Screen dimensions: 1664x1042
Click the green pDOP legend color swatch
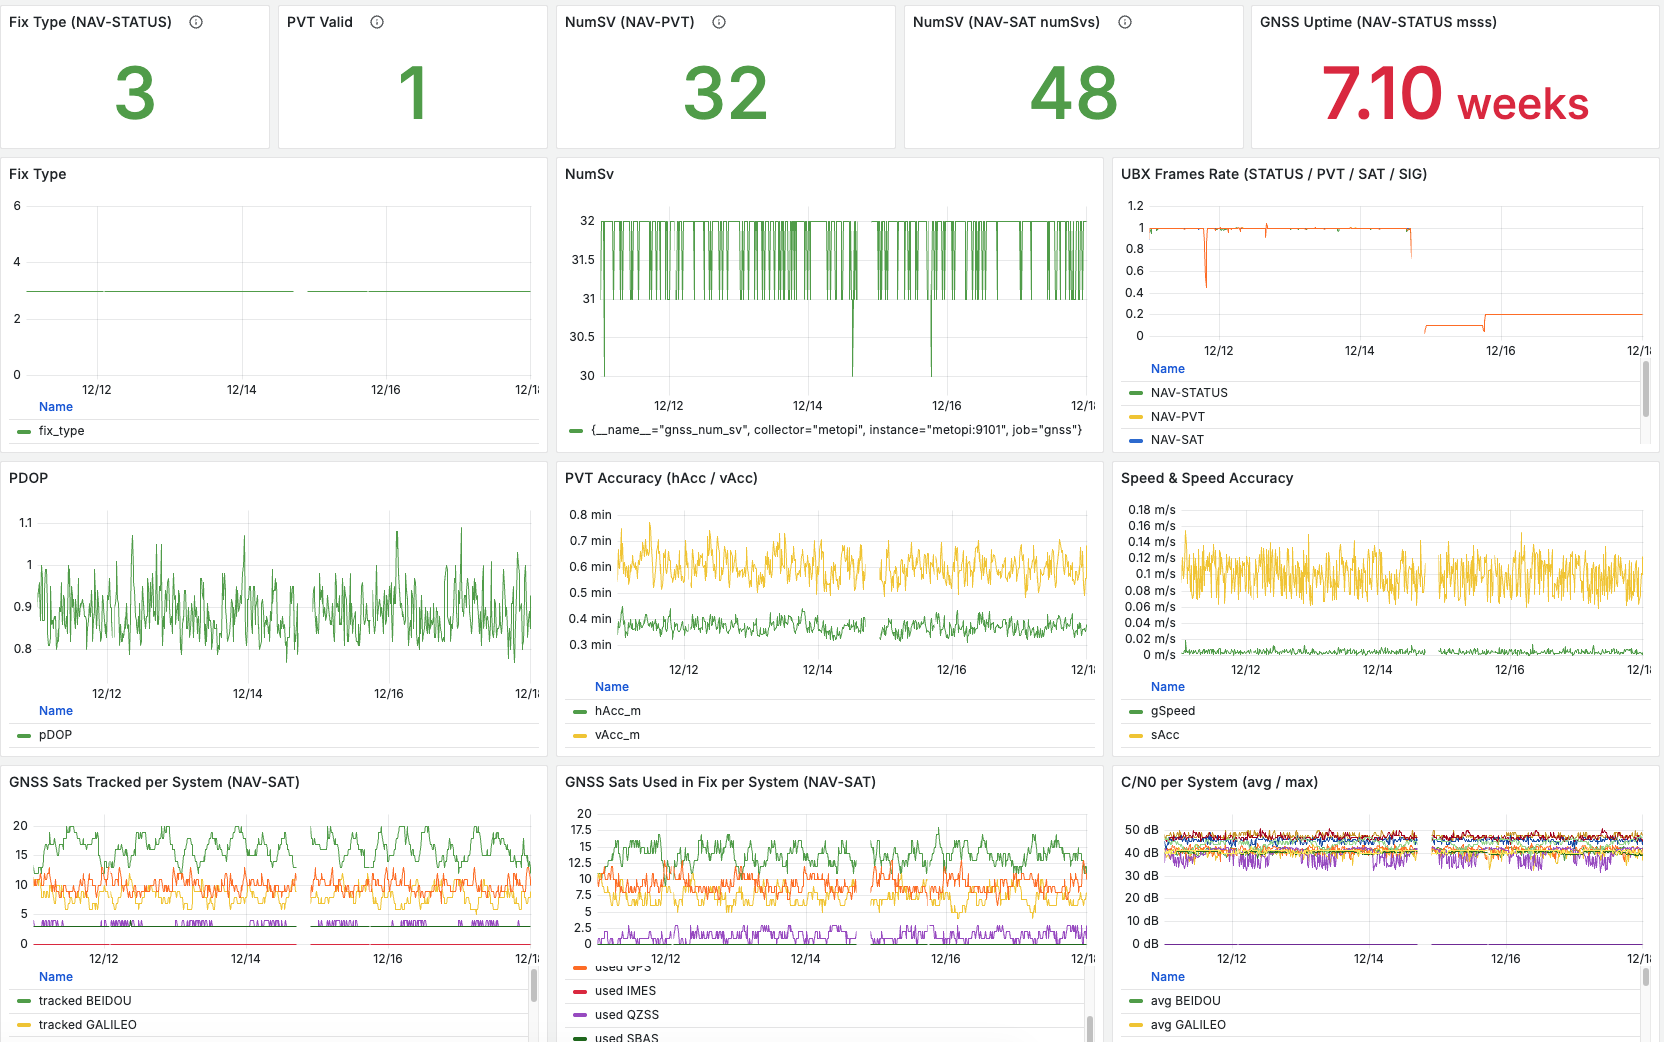click(x=24, y=735)
